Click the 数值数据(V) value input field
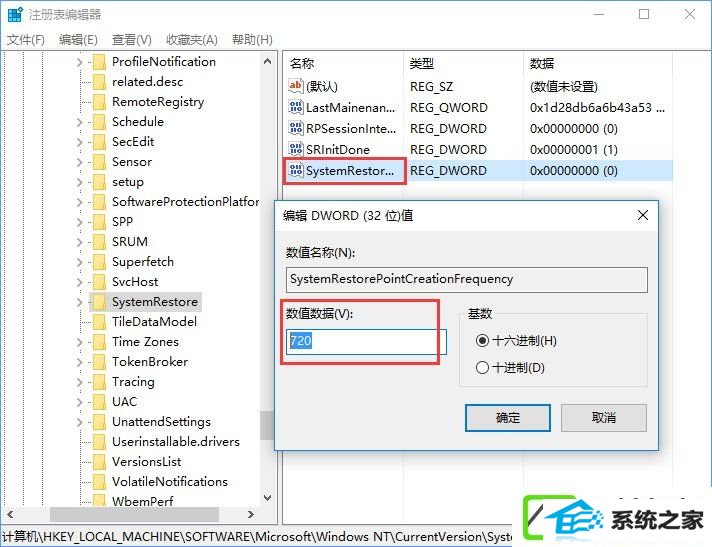The image size is (712, 547). (x=366, y=341)
